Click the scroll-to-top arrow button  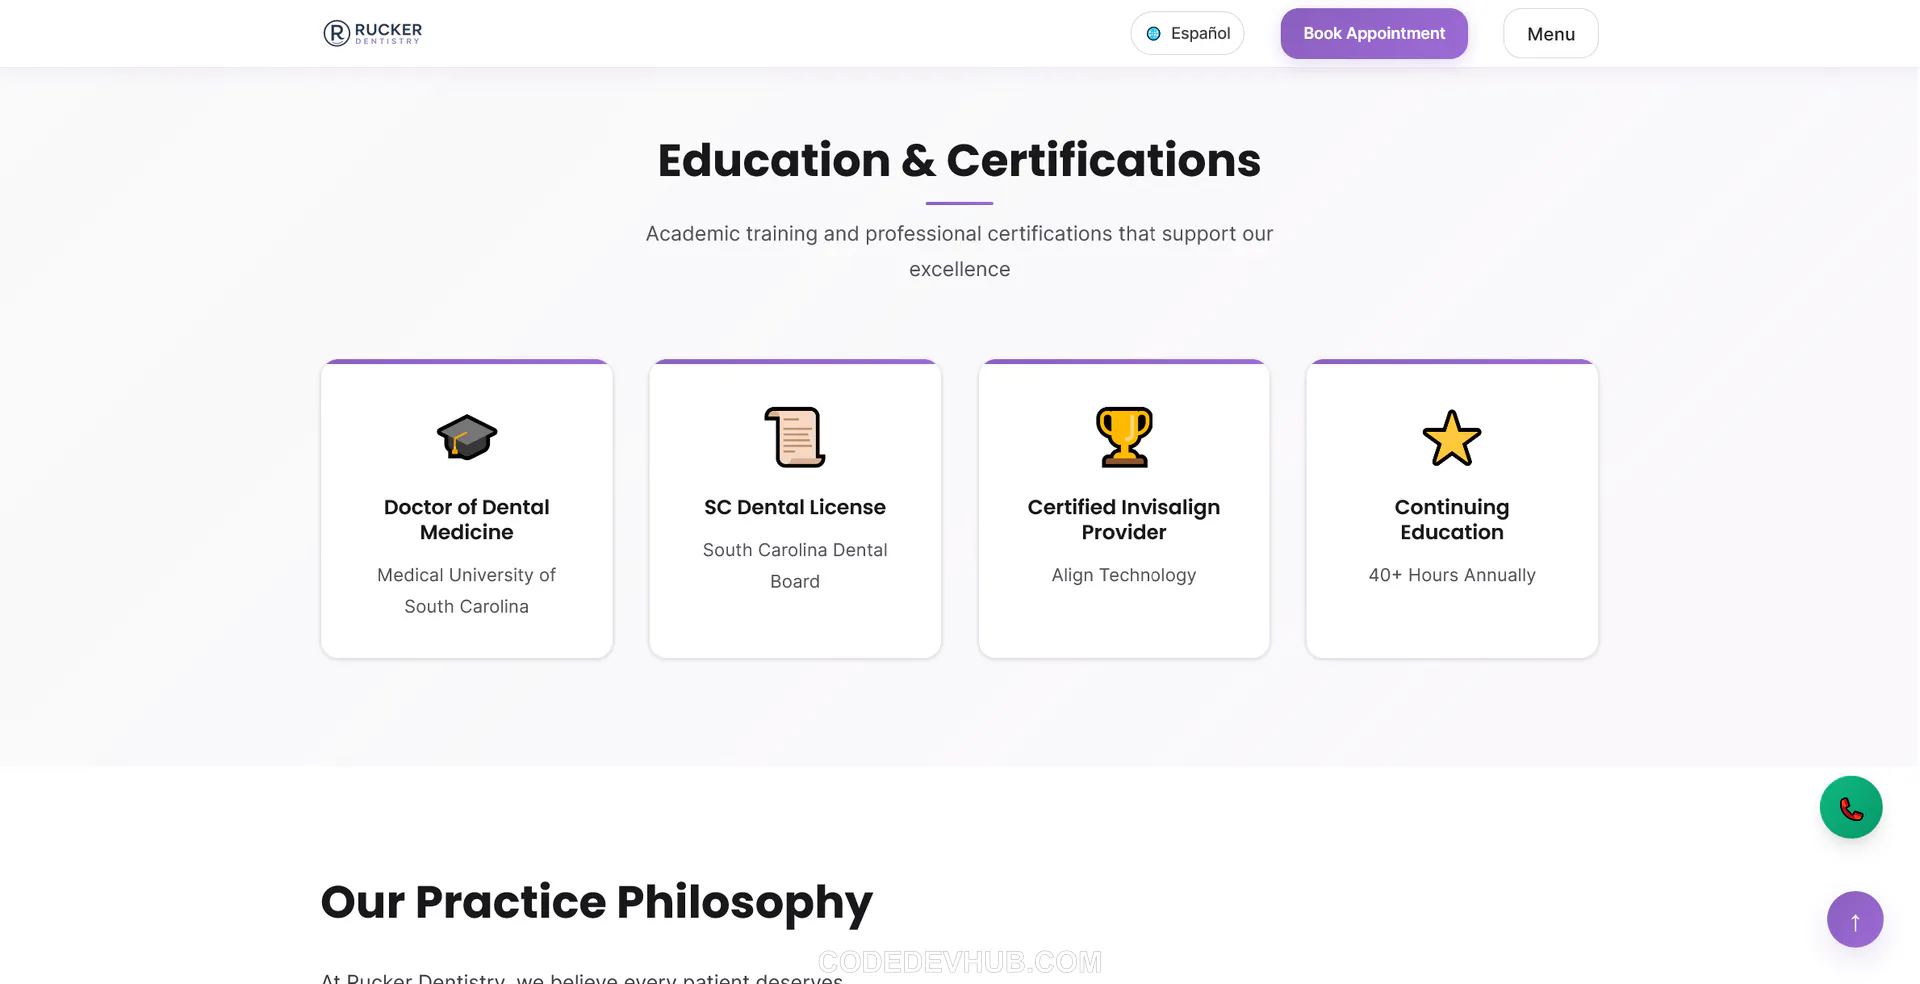click(1855, 919)
